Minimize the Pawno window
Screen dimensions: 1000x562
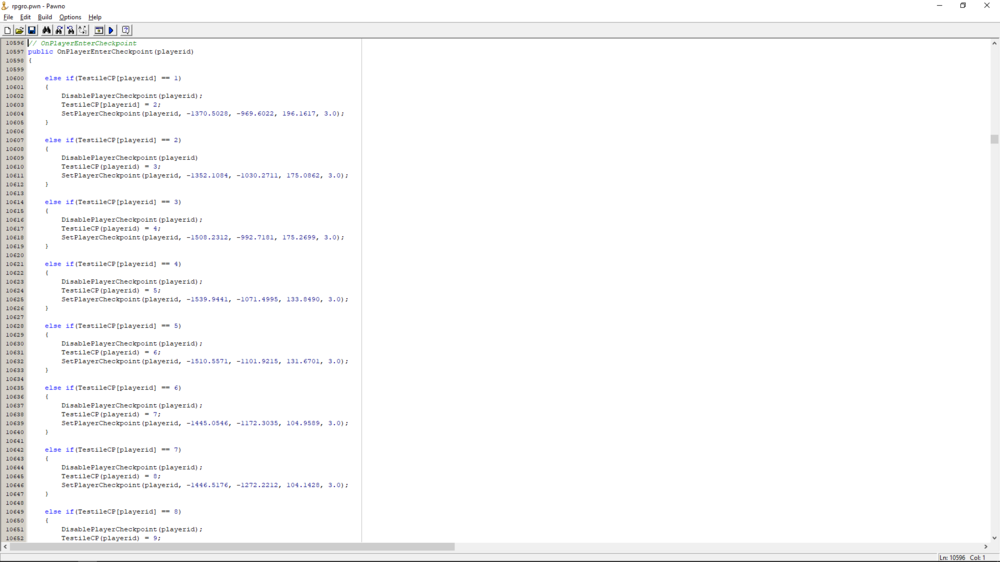click(939, 6)
